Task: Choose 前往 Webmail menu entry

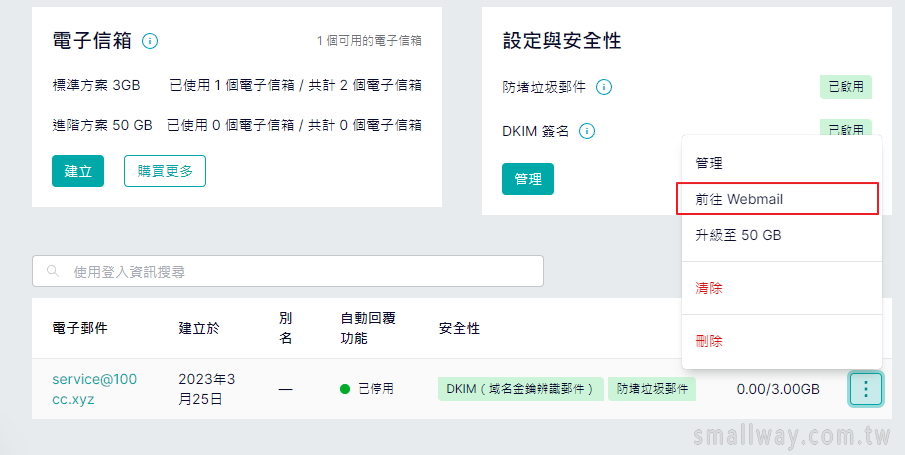Action: point(777,199)
